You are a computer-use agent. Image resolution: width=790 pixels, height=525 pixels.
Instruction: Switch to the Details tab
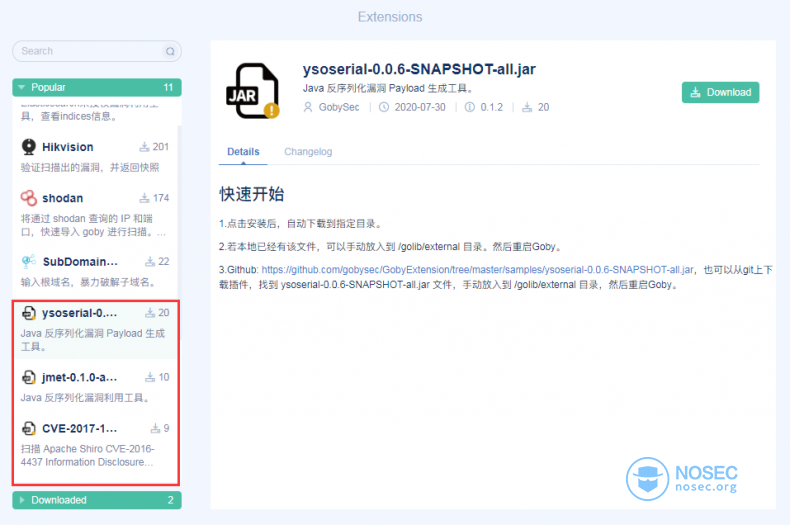coord(243,152)
